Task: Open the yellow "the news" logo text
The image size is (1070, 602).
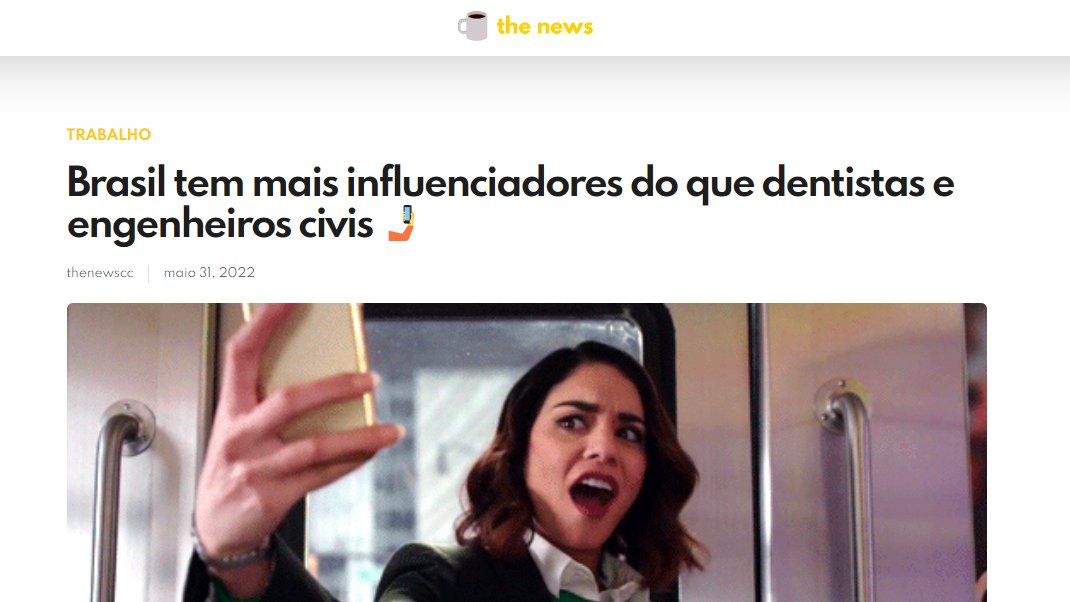Action: (545, 26)
